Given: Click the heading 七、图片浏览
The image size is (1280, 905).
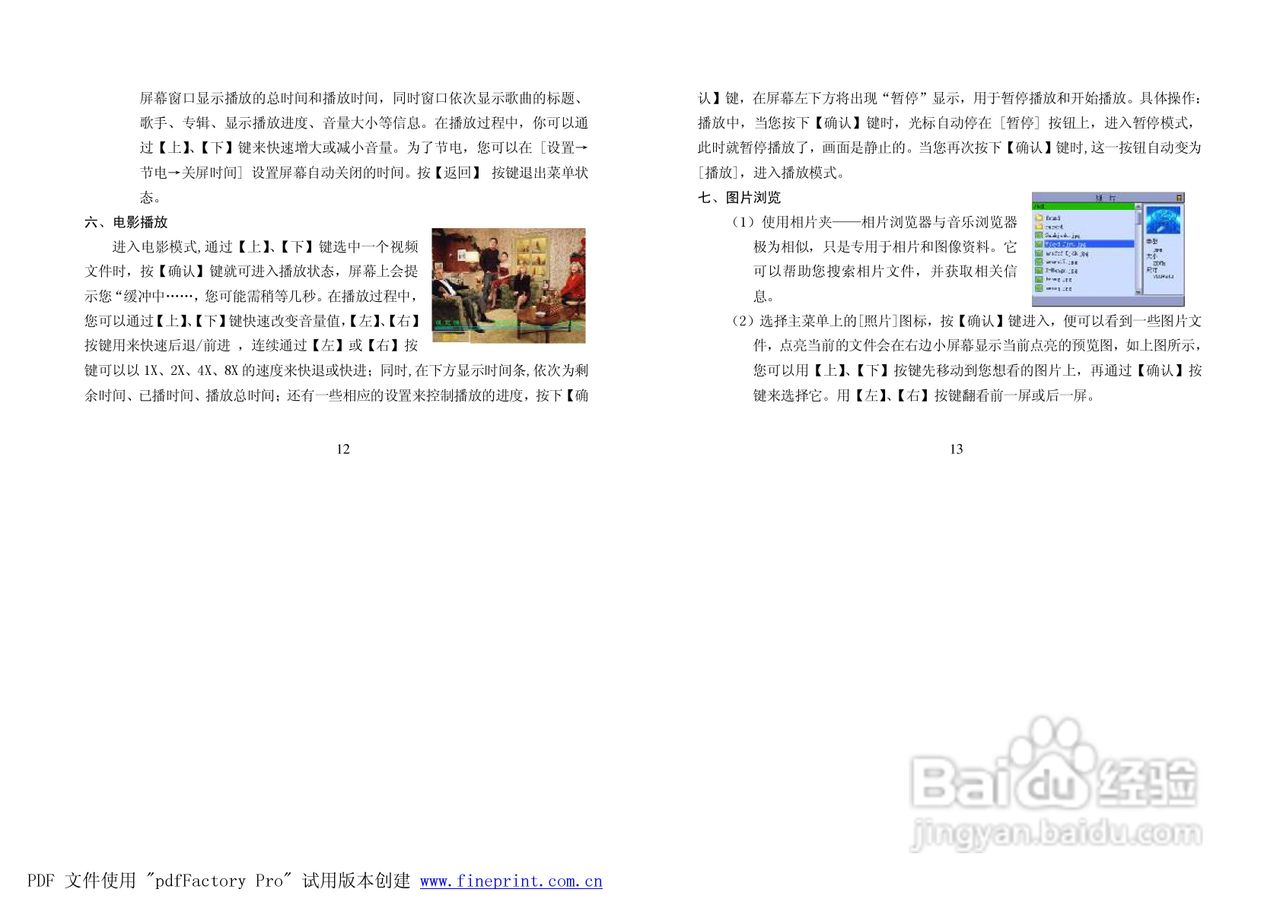Looking at the screenshot, I should click(740, 198).
